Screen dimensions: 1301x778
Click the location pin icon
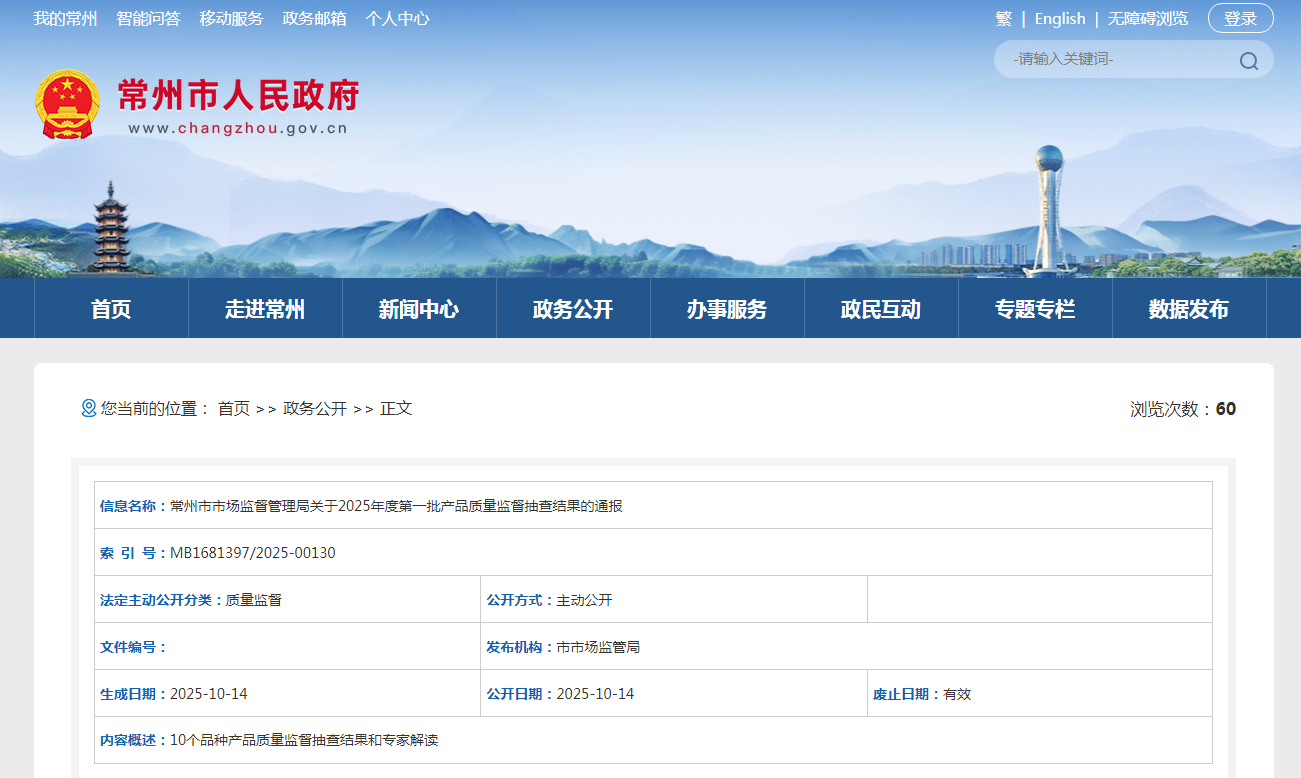pyautogui.click(x=89, y=408)
